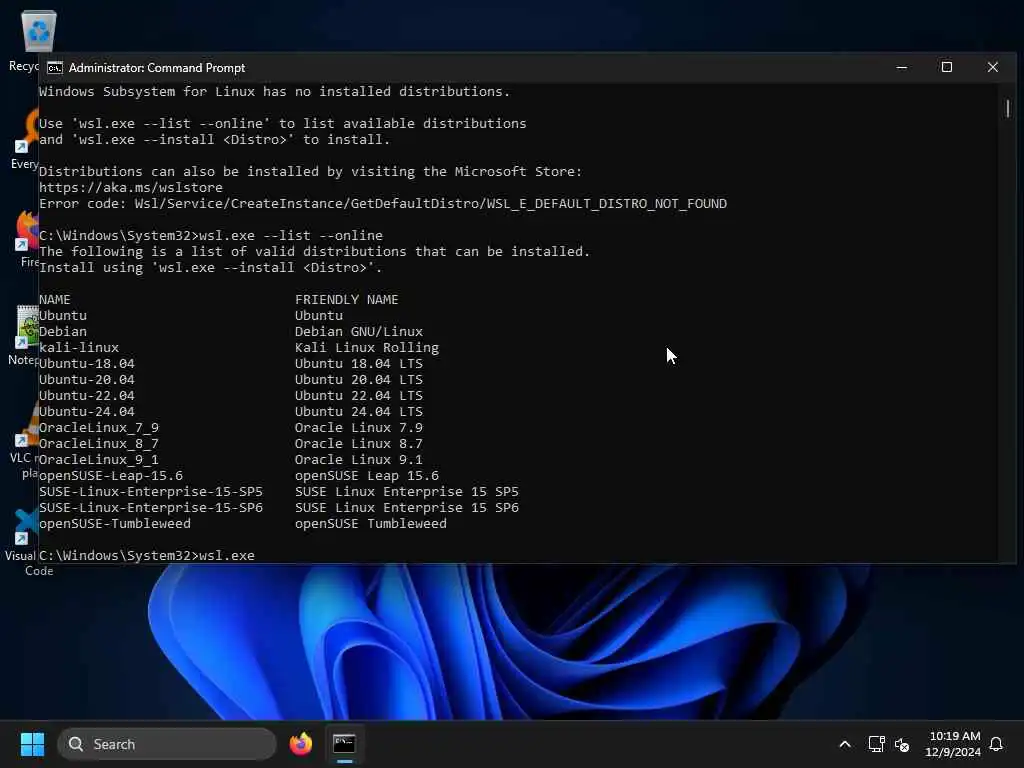This screenshot has height=768, width=1024.
Task: Click the OracleLinux_7_9 distribution name
Action: tap(99, 427)
